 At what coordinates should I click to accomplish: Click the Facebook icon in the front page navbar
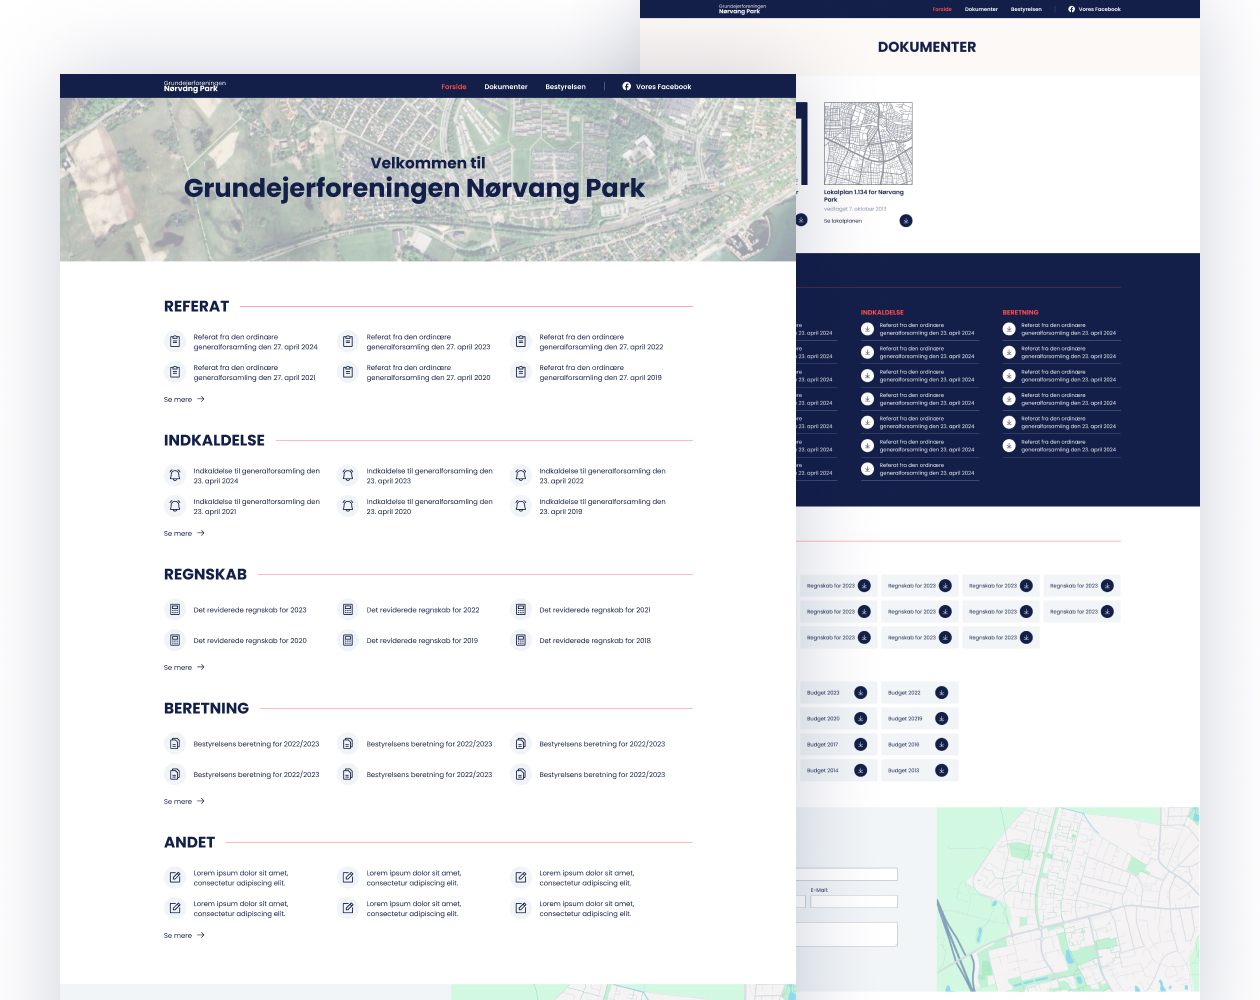click(x=626, y=86)
